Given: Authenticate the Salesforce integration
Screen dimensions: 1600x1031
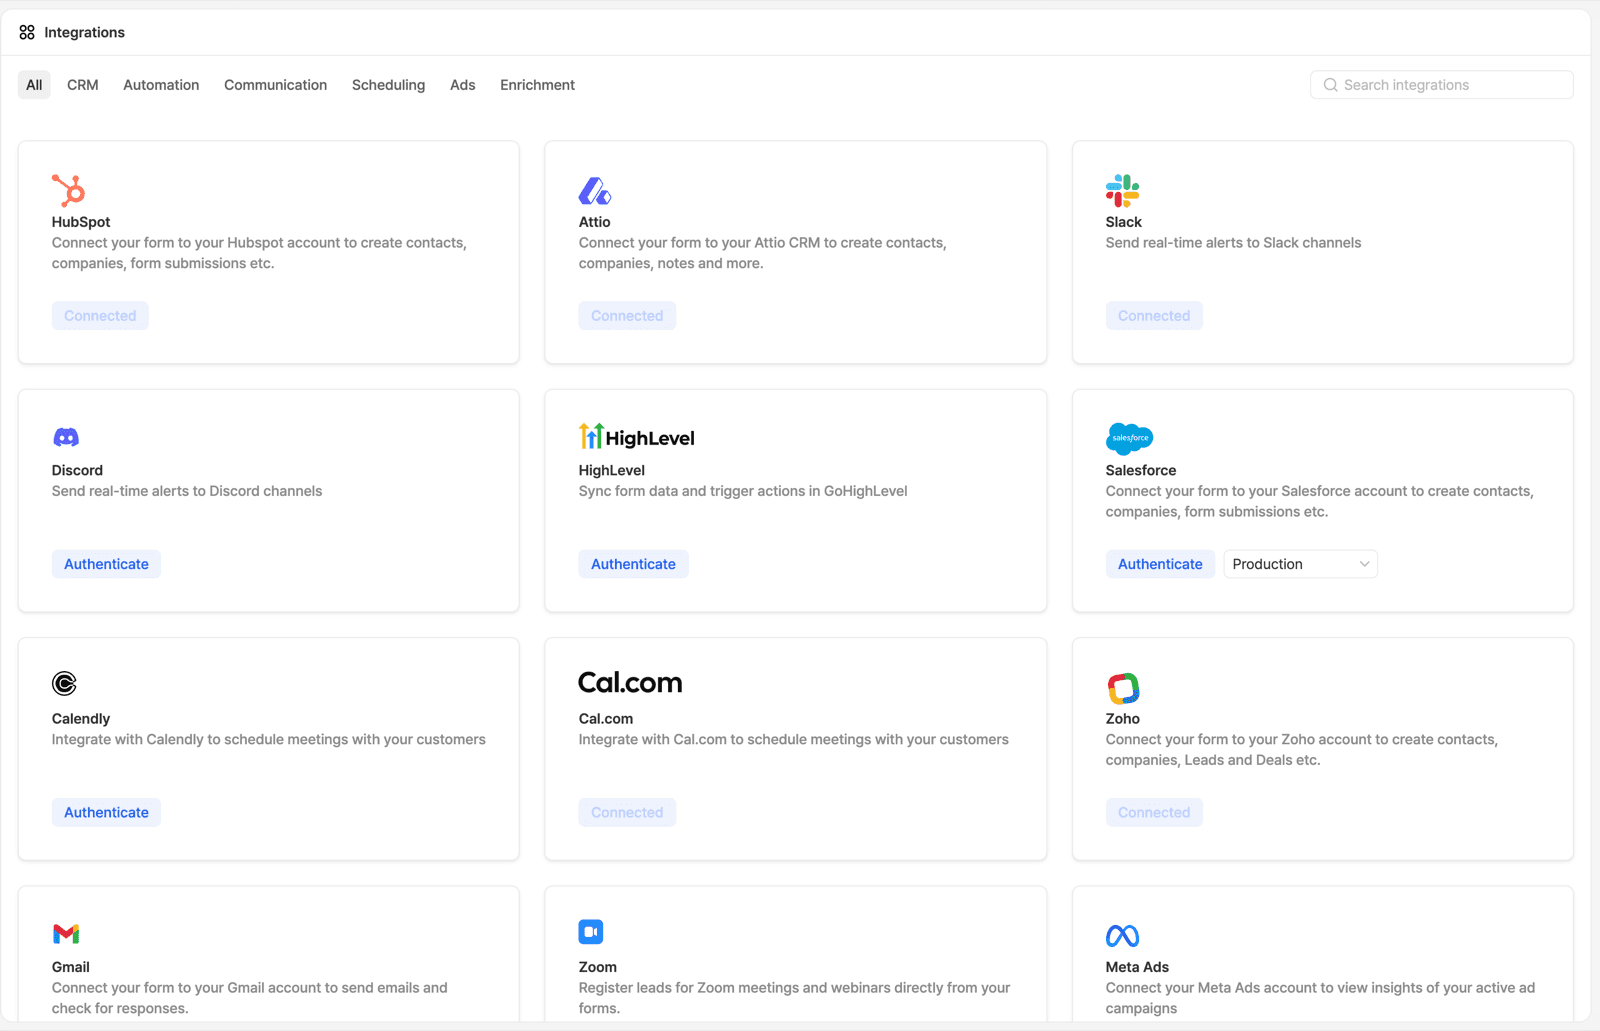Looking at the screenshot, I should click(x=1160, y=564).
